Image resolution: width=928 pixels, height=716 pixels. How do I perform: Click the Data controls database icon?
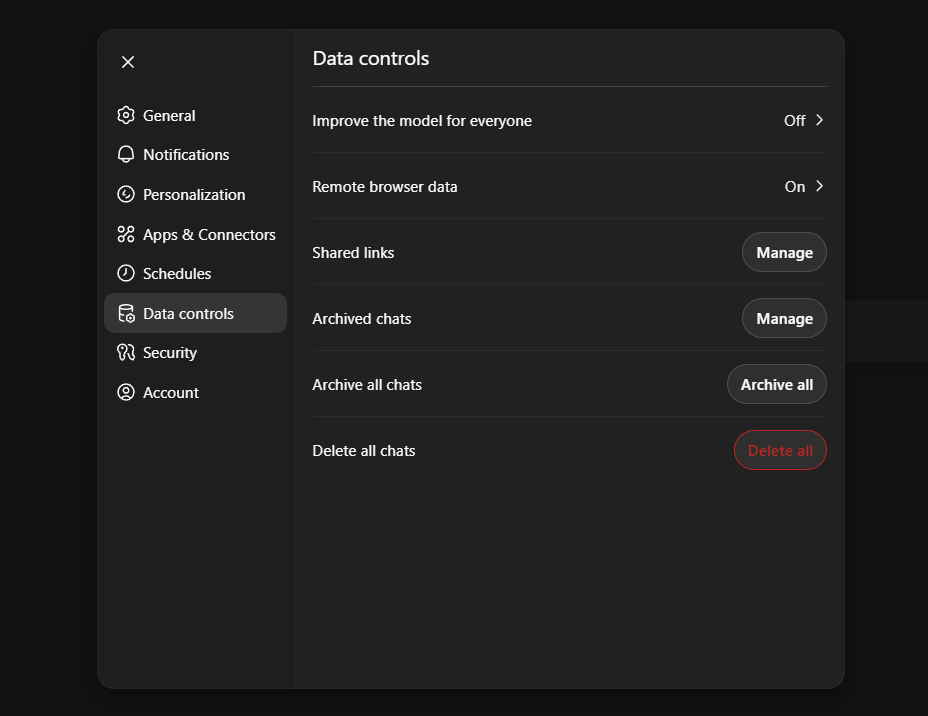[x=126, y=313]
